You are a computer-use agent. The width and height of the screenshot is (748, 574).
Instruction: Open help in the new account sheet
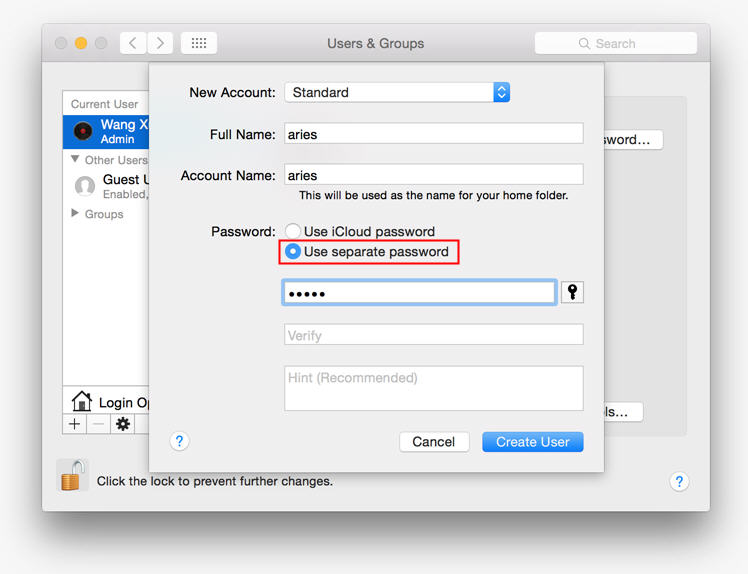point(179,441)
